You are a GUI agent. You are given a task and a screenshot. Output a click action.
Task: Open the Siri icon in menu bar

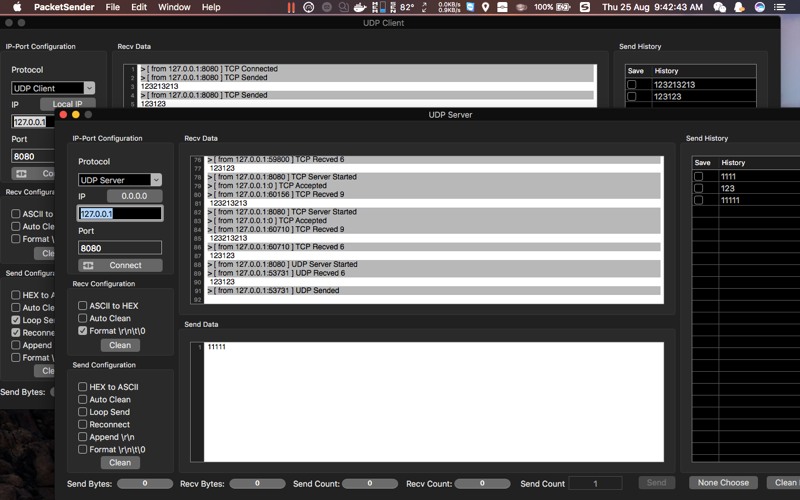click(x=760, y=7)
